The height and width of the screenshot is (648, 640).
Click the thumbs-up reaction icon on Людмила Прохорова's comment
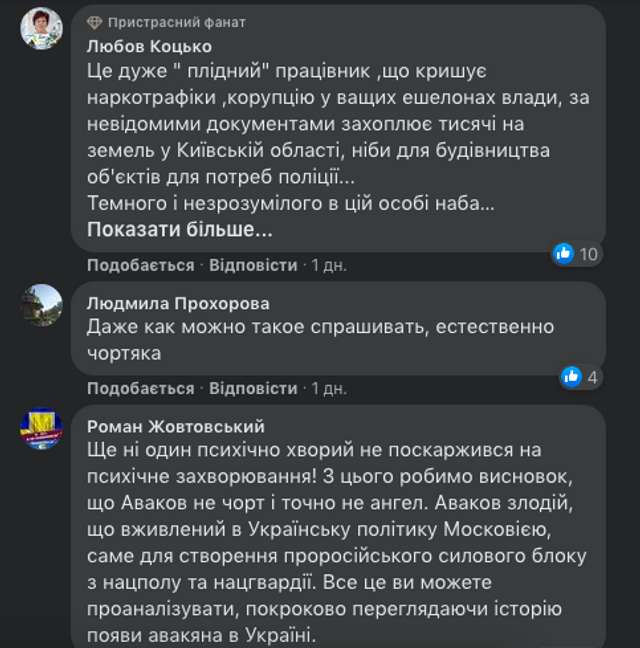click(x=572, y=376)
